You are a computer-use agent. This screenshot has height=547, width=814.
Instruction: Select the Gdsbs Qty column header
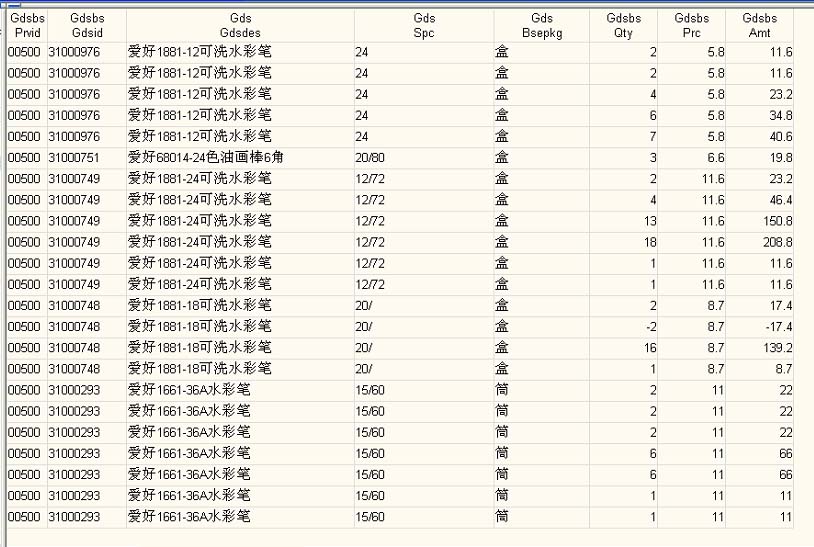[x=623, y=25]
